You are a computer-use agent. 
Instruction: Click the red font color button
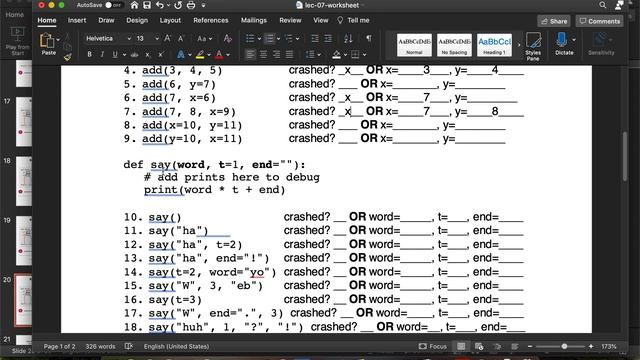click(219, 55)
